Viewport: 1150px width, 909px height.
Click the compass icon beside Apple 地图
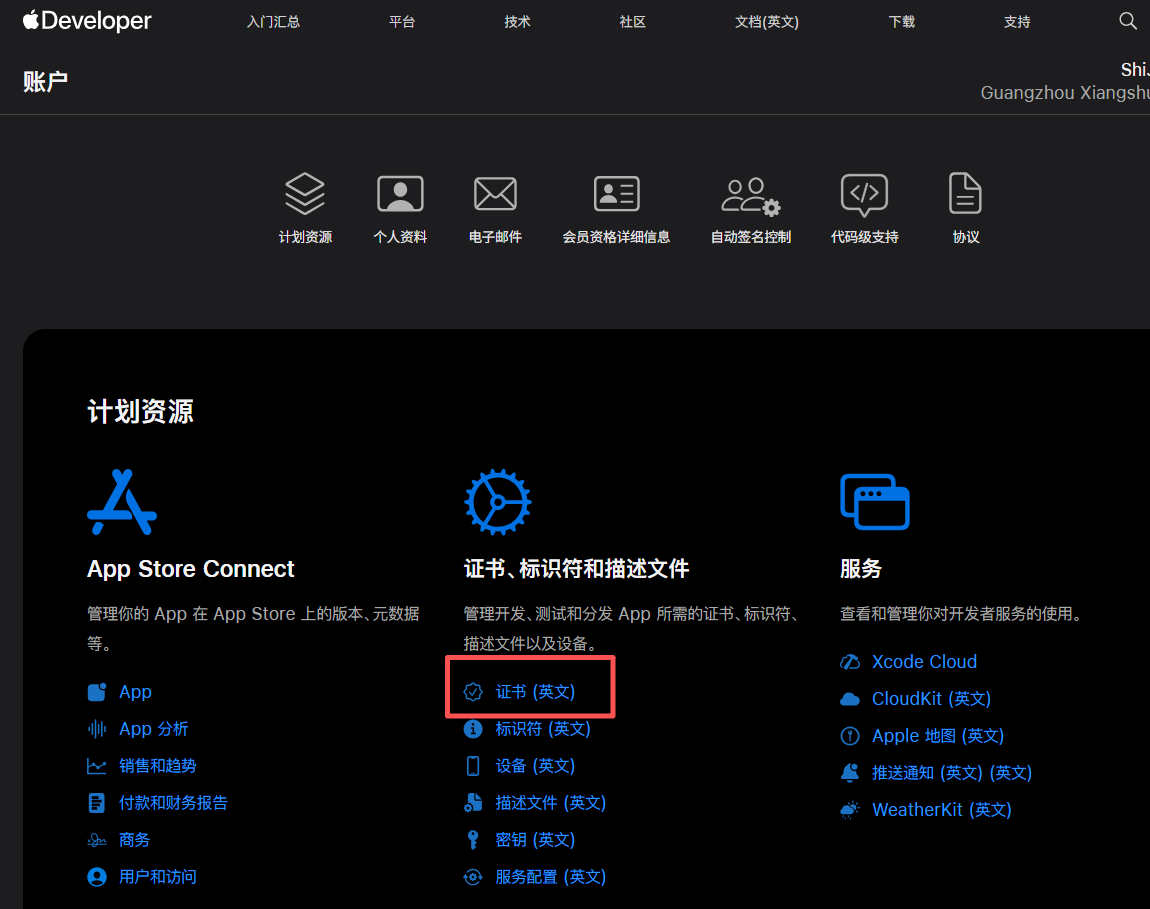850,736
